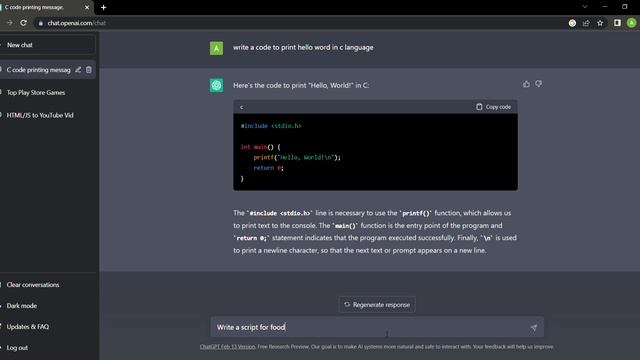The height and width of the screenshot is (360, 640).
Task: Click the 'int main() {' code line
Action: tap(260, 147)
